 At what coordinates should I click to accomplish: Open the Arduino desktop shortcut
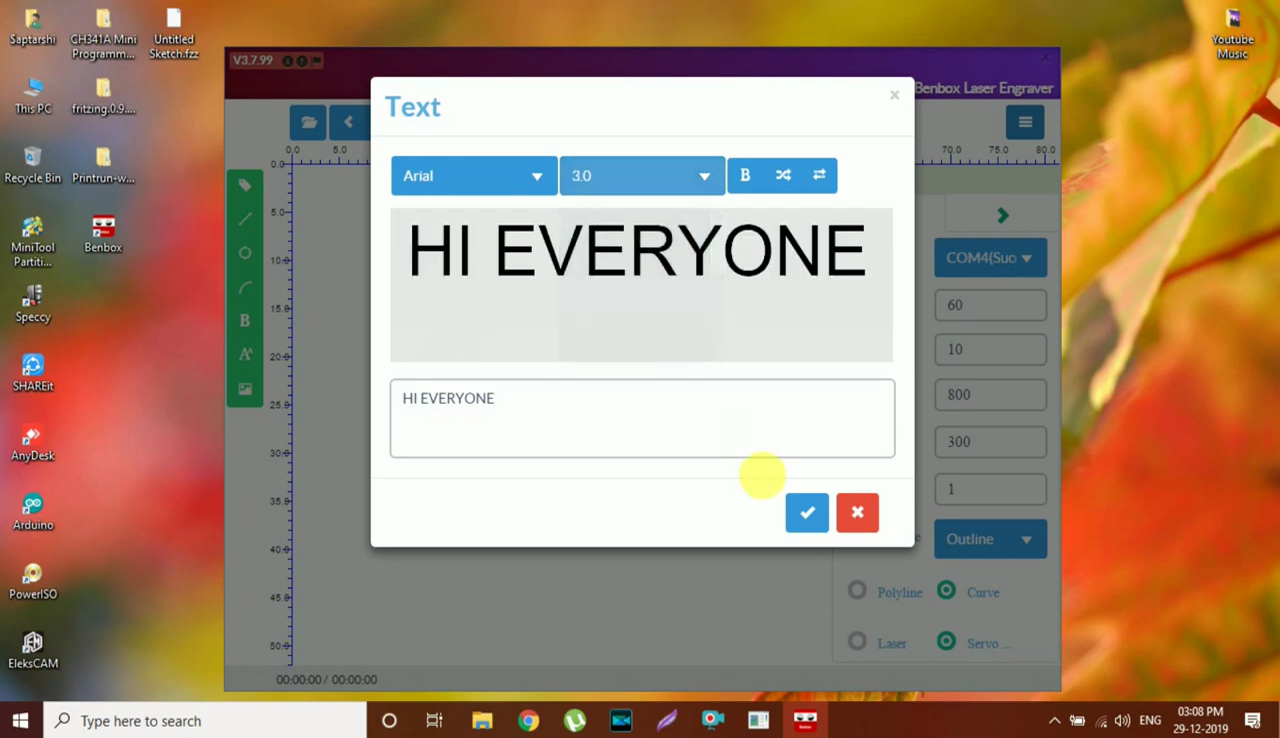tap(33, 512)
